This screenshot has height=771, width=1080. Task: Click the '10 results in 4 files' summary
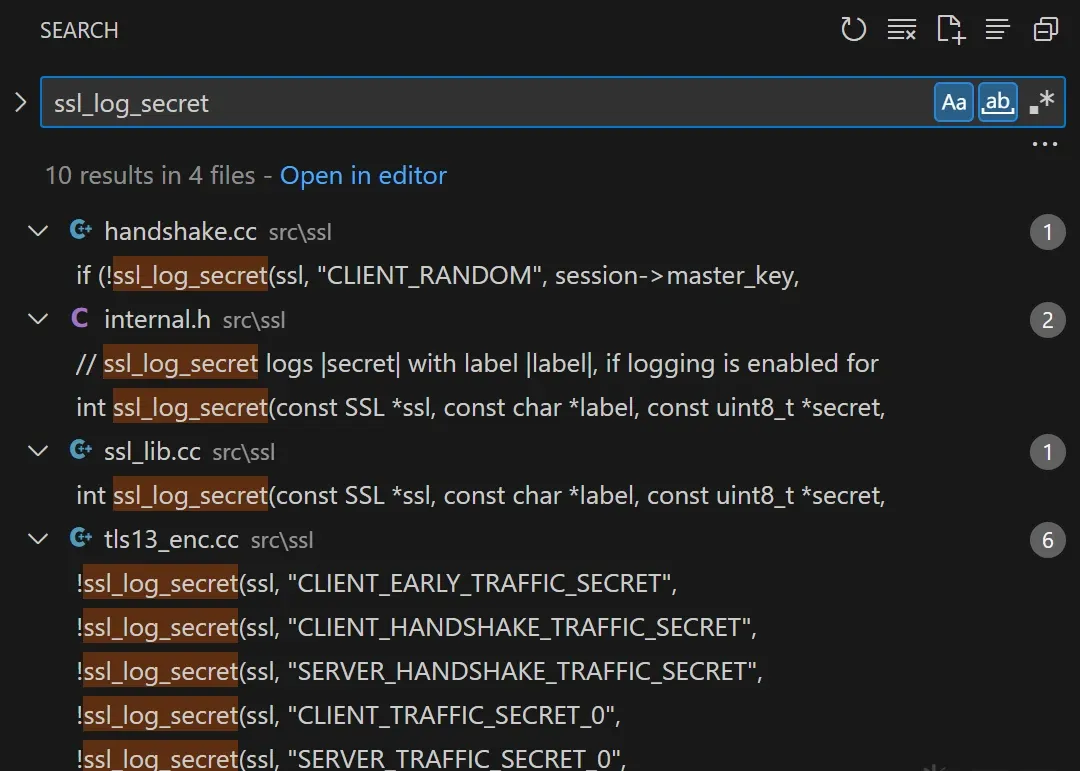[x=150, y=176]
